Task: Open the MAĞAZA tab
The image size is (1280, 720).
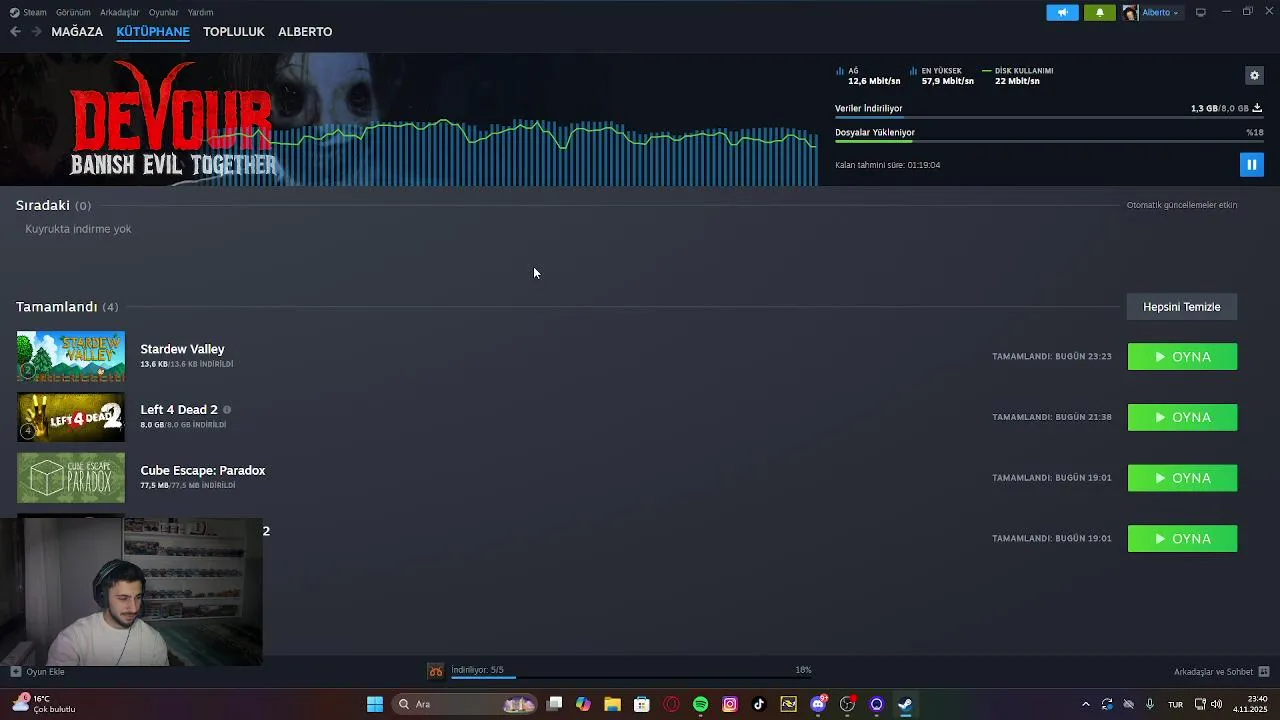Action: click(77, 32)
